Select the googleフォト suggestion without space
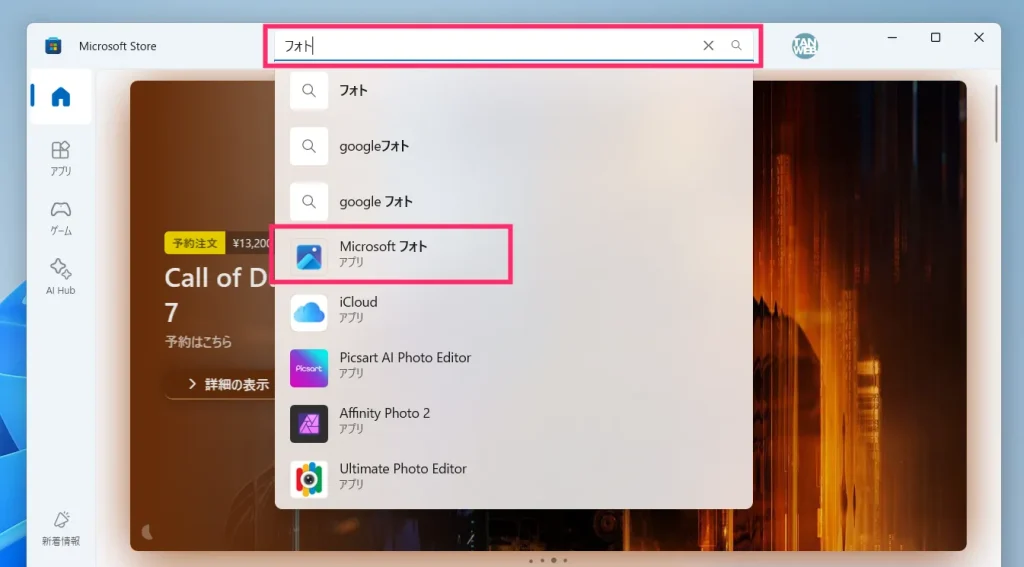1024x567 pixels. [513, 146]
